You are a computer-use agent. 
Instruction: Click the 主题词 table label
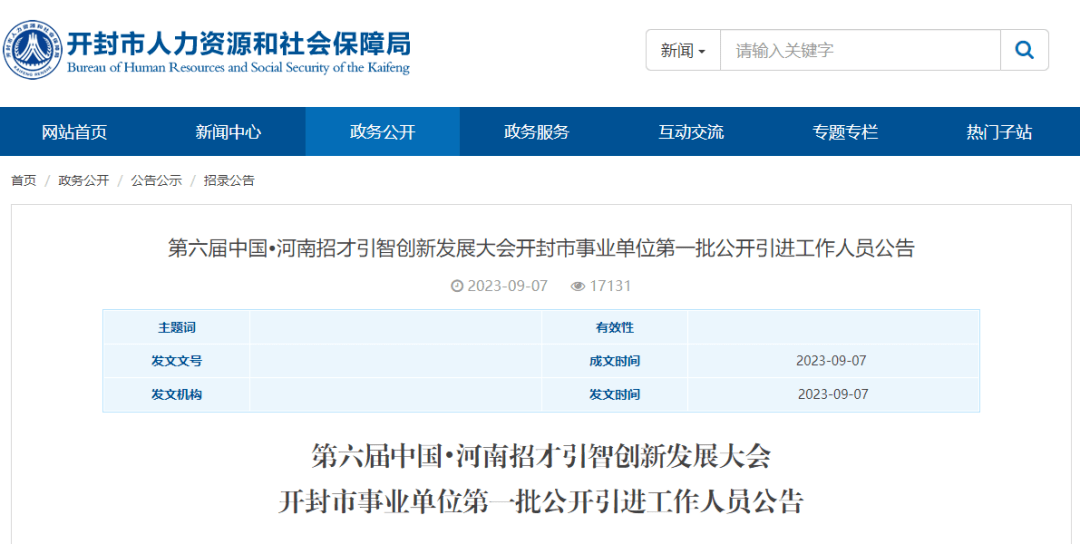click(x=177, y=328)
